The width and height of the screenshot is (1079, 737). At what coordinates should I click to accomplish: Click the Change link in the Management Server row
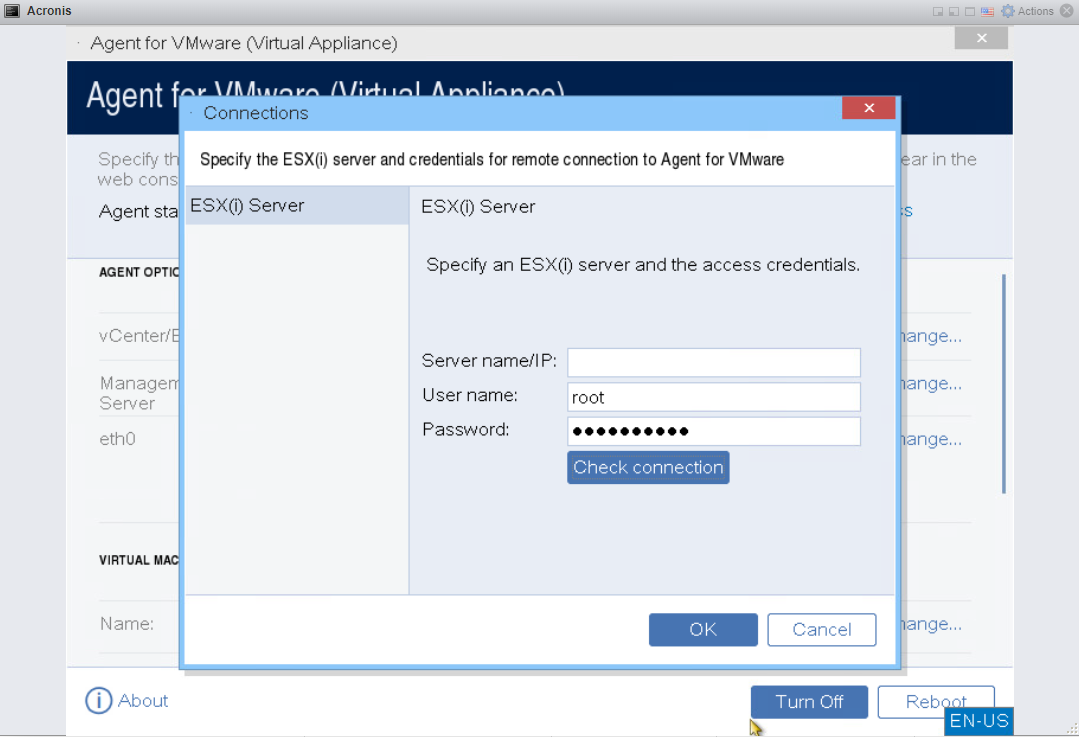[931, 383]
